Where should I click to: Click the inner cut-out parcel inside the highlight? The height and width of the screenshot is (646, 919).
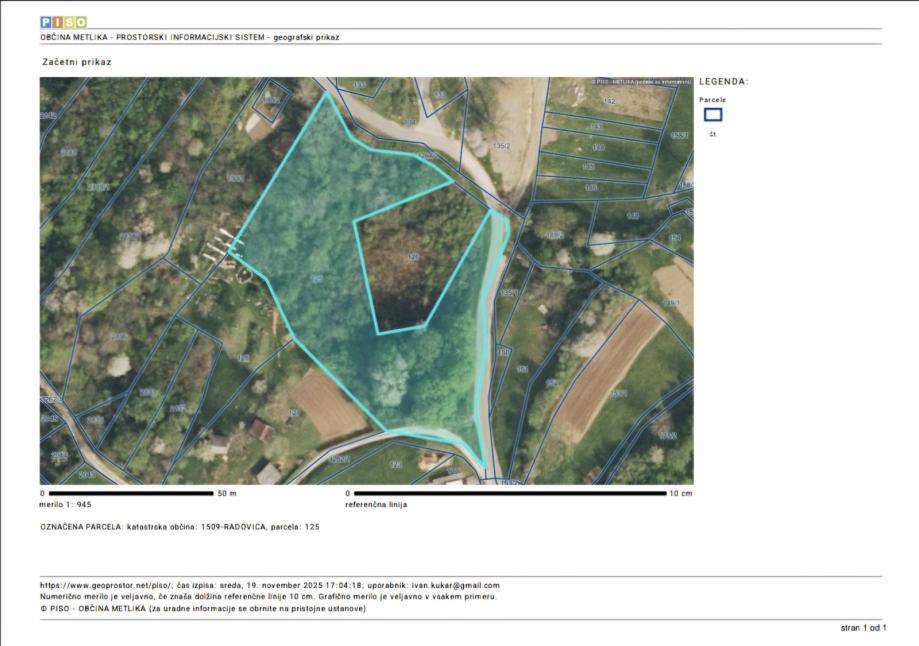coord(408,270)
